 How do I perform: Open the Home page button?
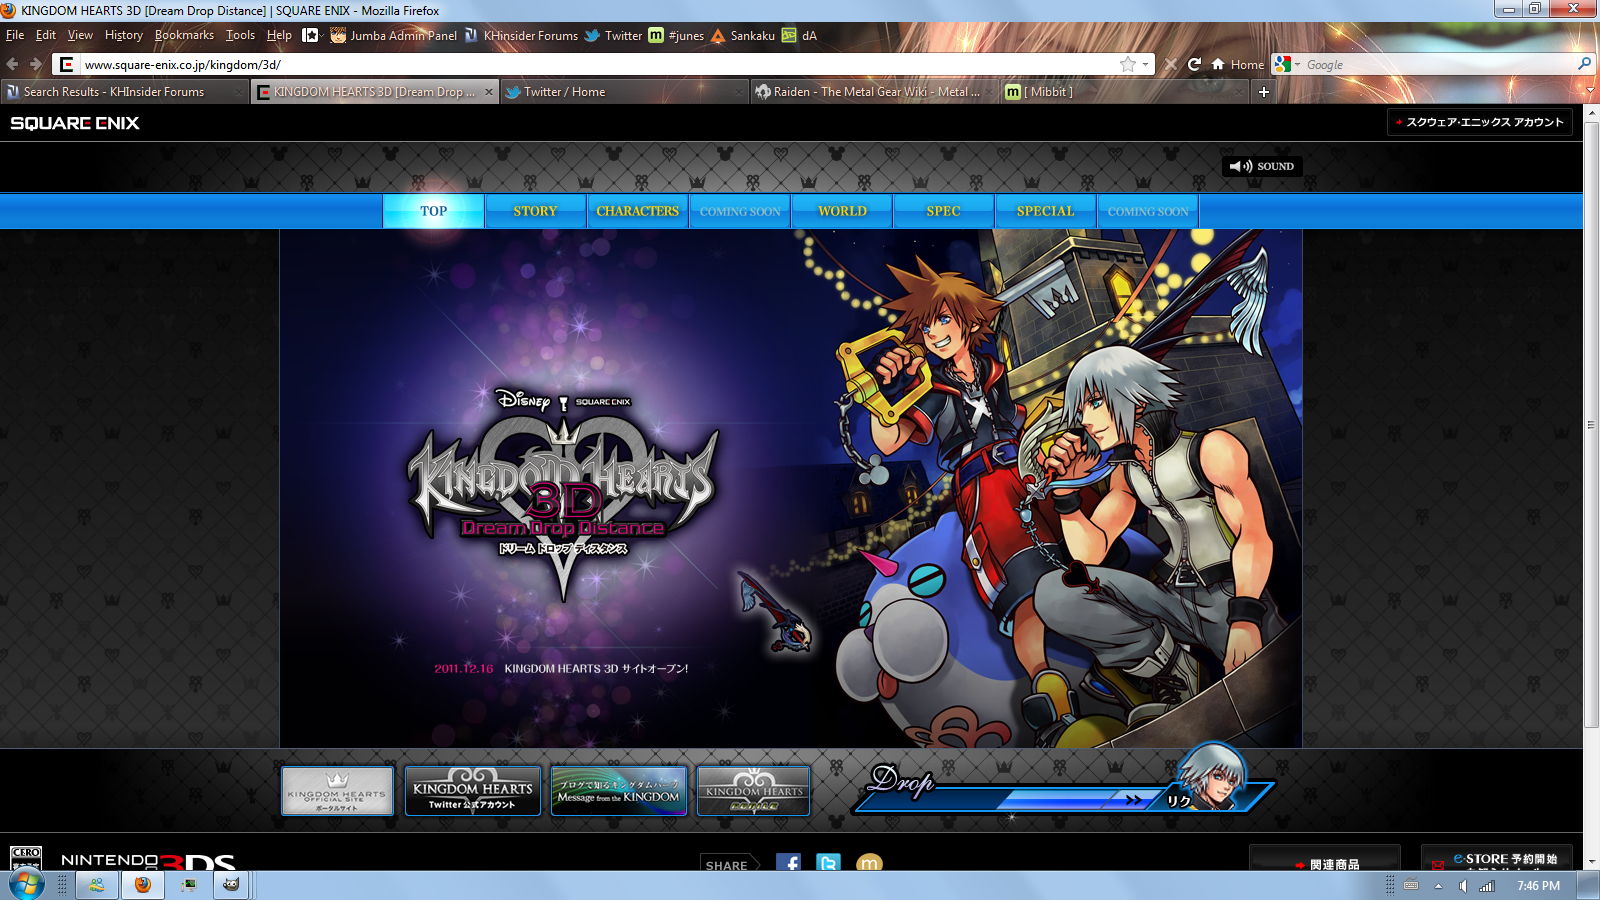tap(1238, 64)
